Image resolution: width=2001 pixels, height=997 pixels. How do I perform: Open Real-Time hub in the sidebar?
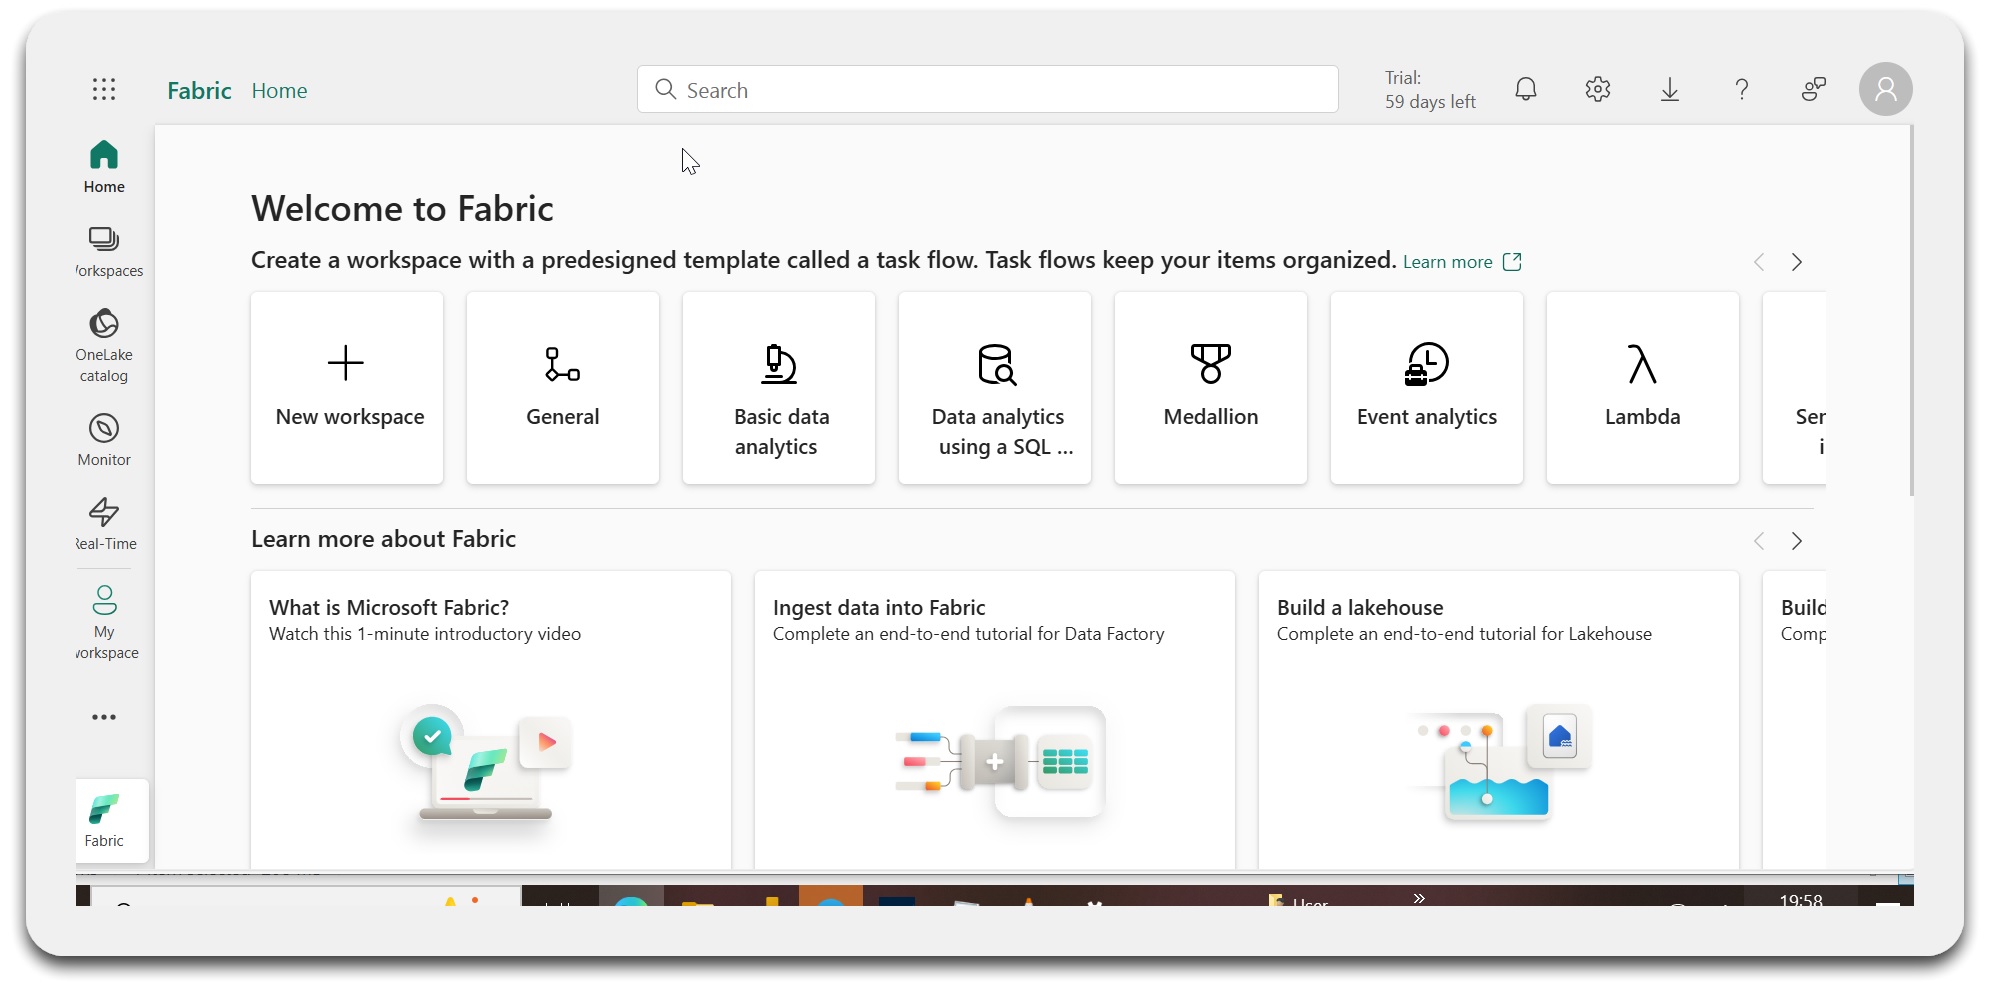pyautogui.click(x=104, y=524)
